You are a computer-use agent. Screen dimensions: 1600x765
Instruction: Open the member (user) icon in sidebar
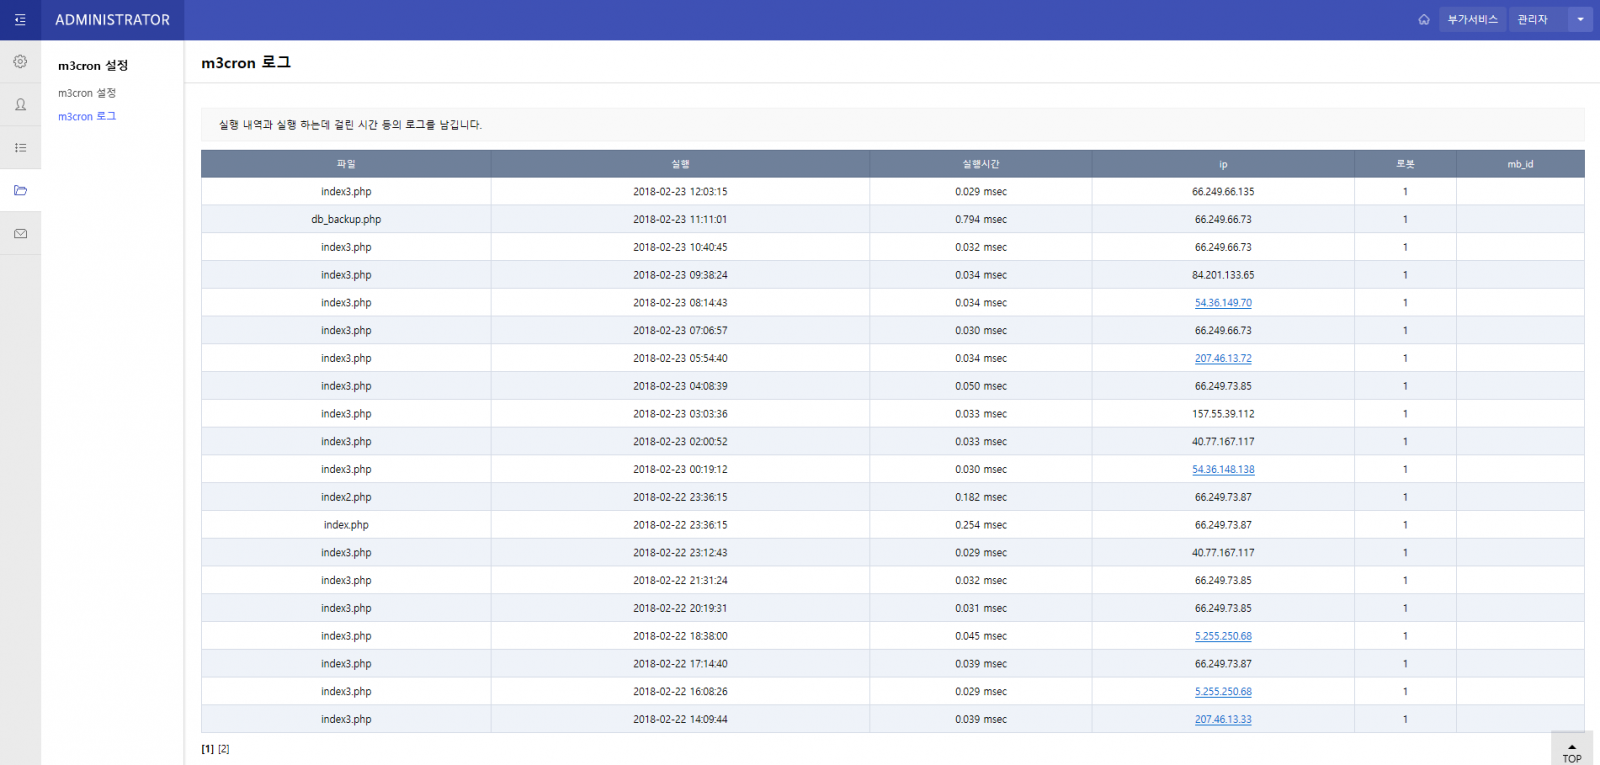coord(20,105)
